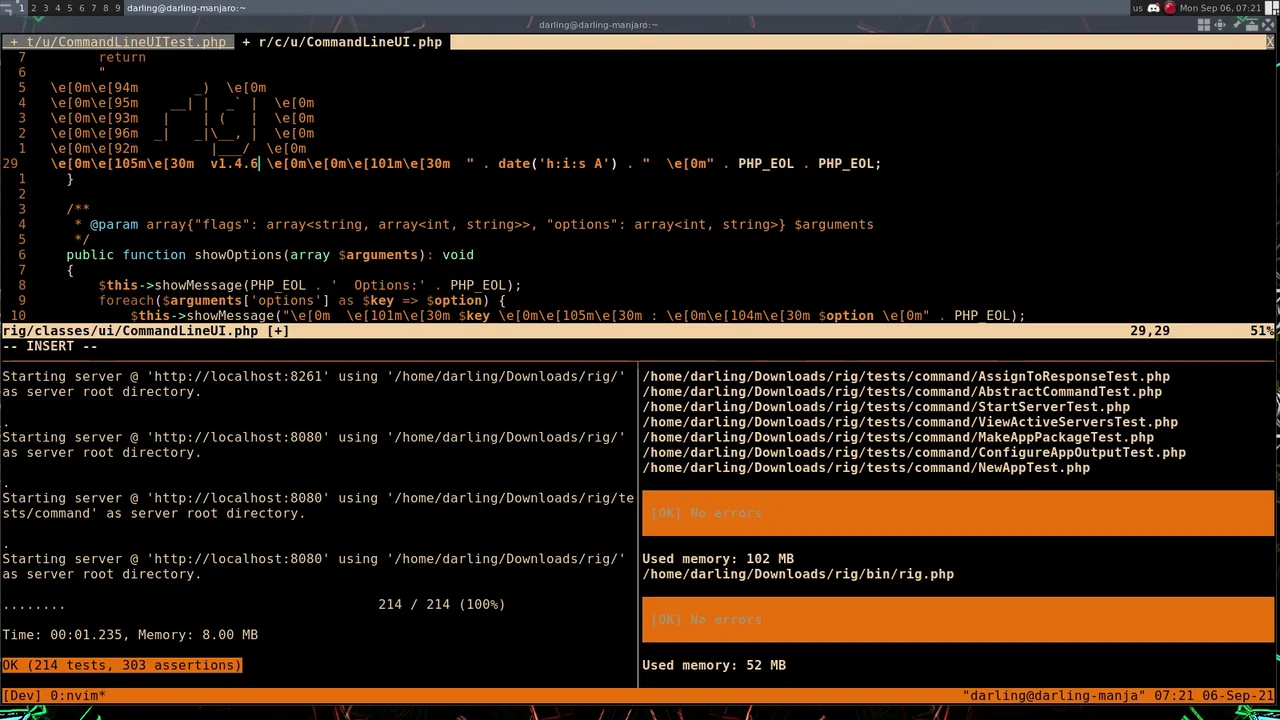Click date('h:i:s A') call in code
Viewport: 1280px width, 720px height.
coord(557,163)
